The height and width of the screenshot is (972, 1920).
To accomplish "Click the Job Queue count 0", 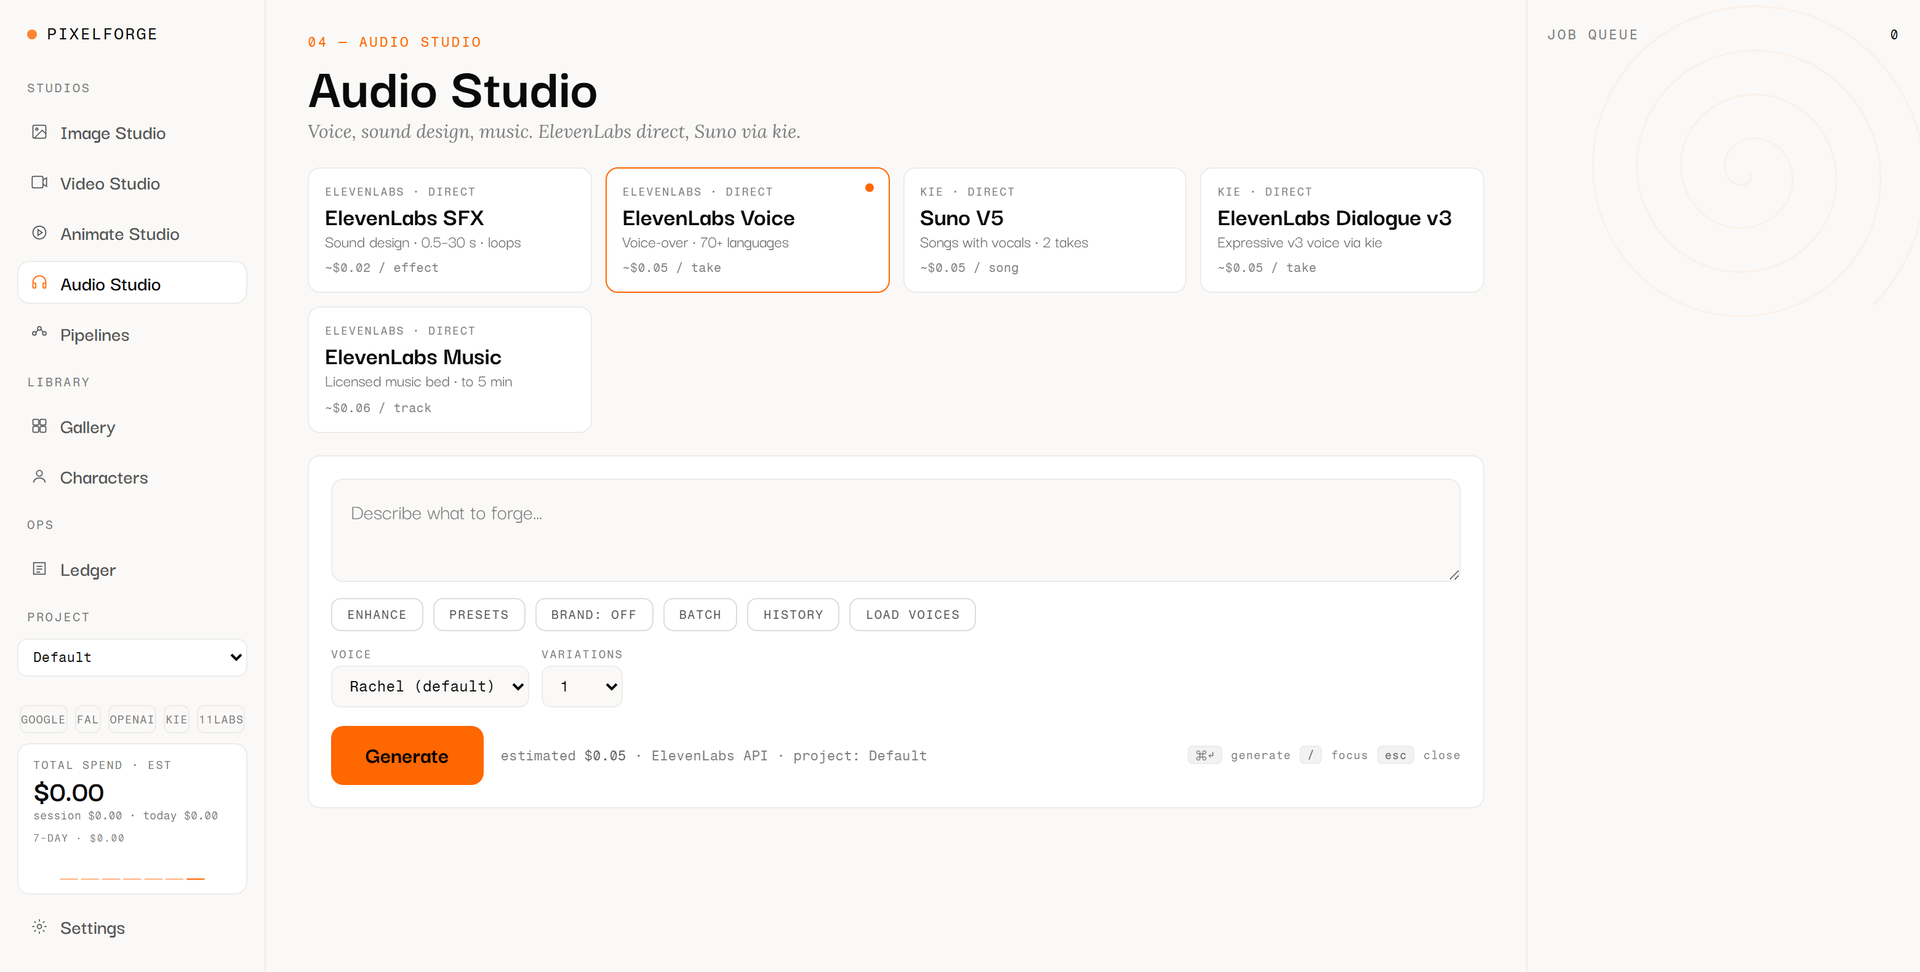I will [1894, 35].
